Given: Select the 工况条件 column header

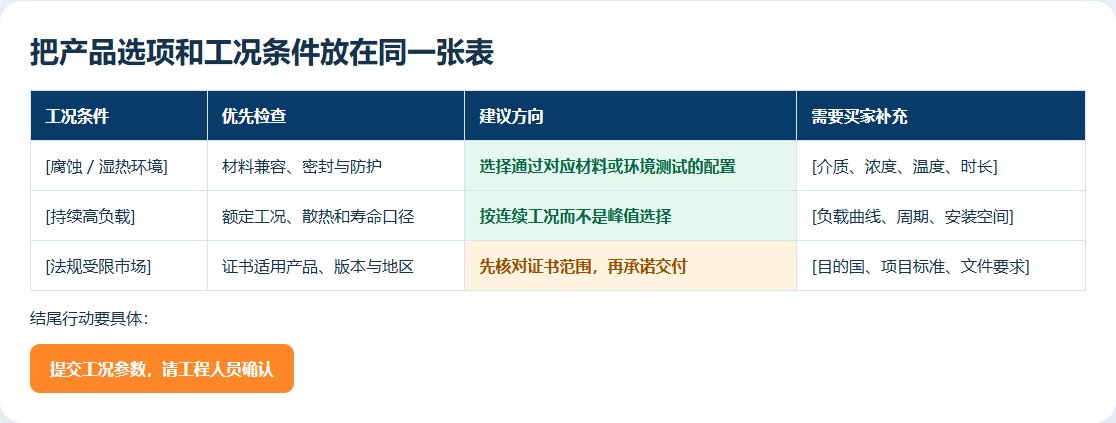Looking at the screenshot, I should click(x=119, y=115).
